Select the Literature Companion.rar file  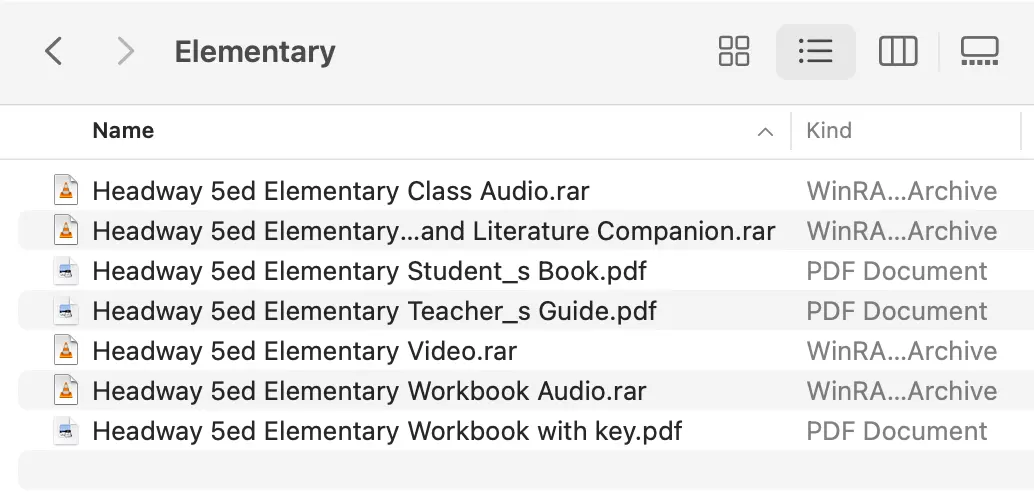tap(433, 231)
